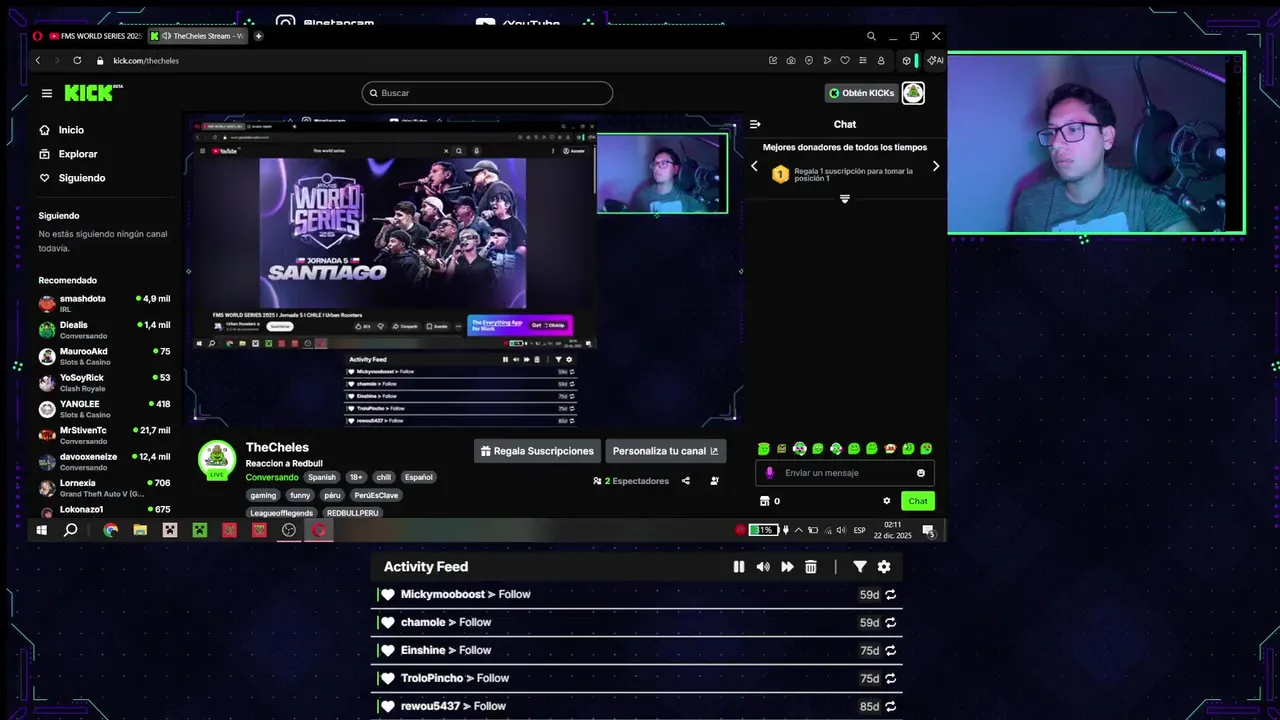Replay the chamole follow alert
The image size is (1280, 720).
point(890,623)
